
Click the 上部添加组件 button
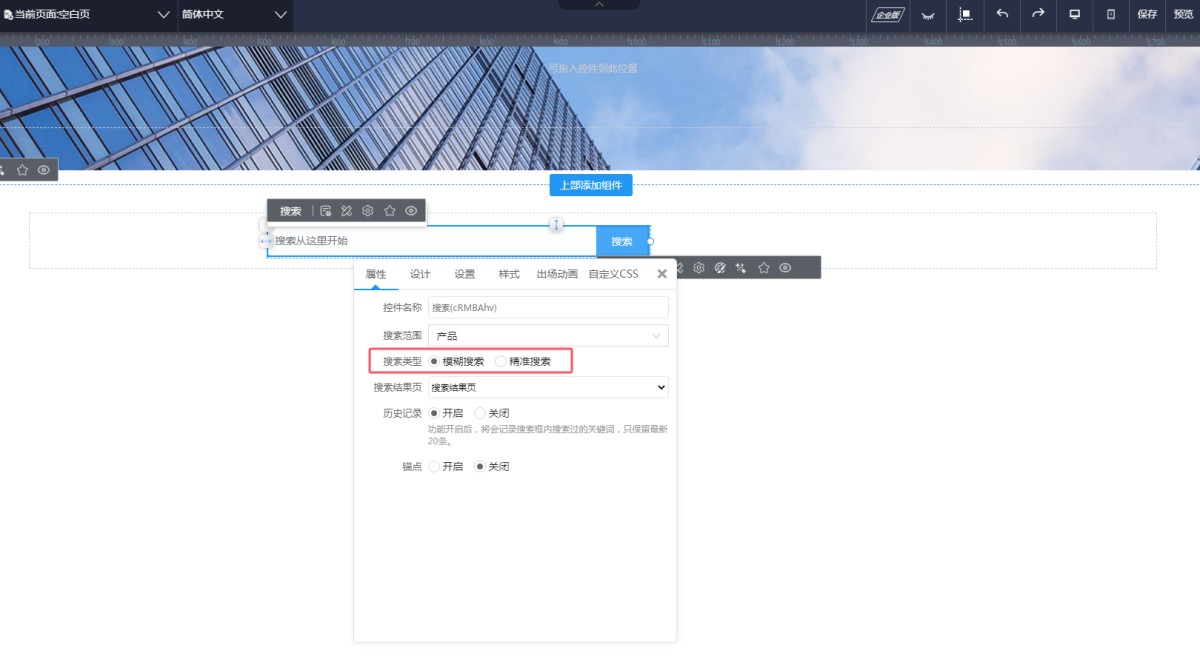(x=590, y=185)
